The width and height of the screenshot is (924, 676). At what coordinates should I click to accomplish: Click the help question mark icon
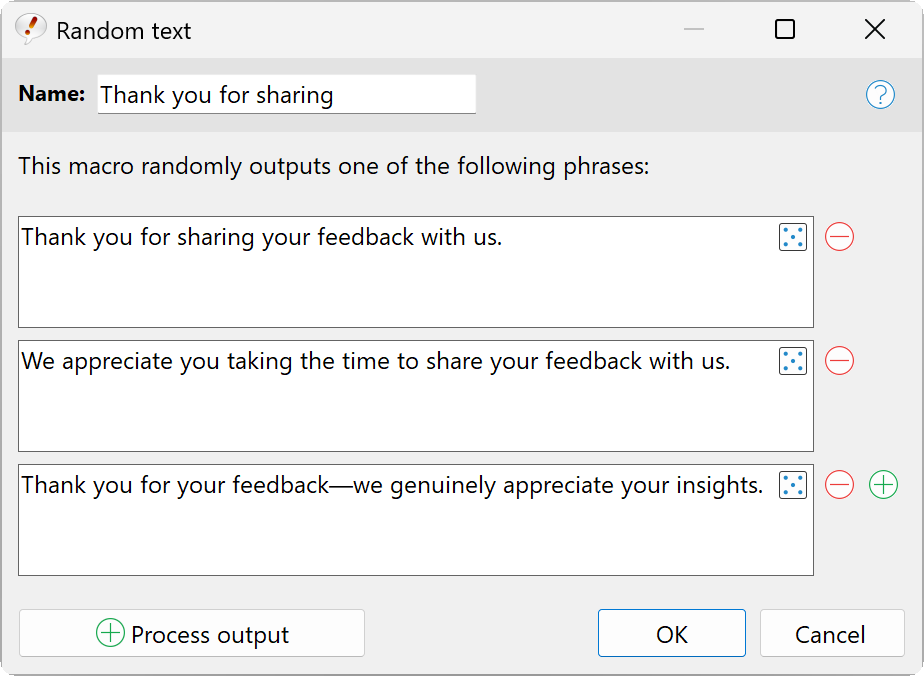(x=880, y=95)
